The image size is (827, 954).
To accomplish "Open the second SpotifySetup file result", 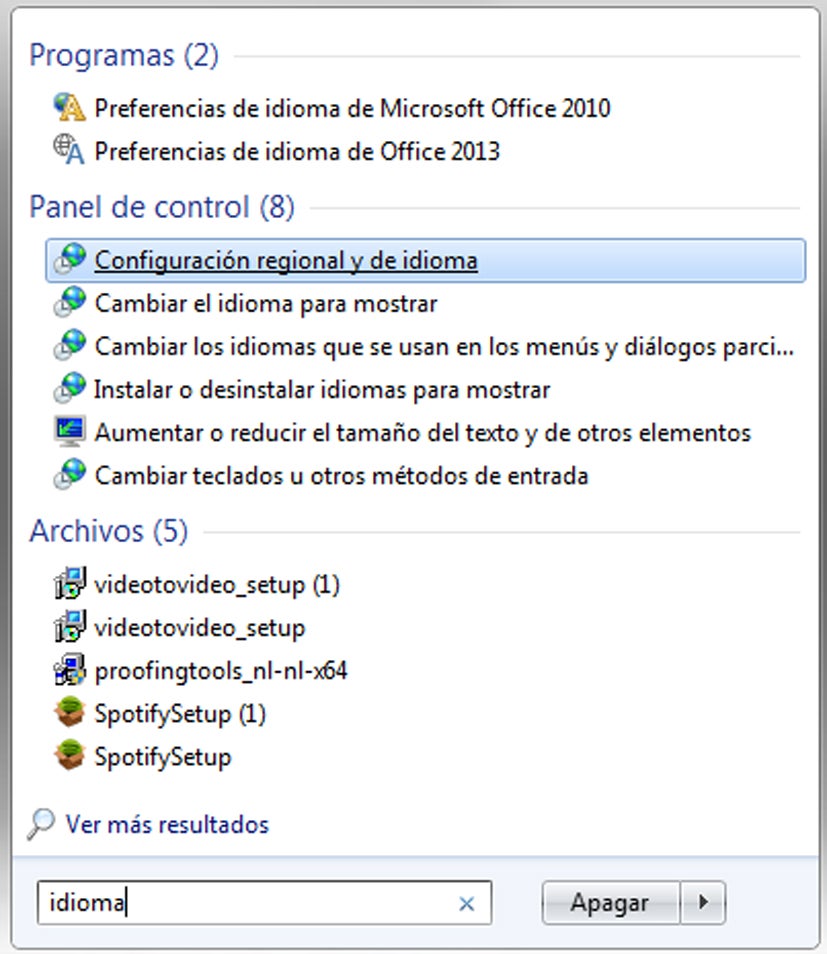I will pos(163,757).
